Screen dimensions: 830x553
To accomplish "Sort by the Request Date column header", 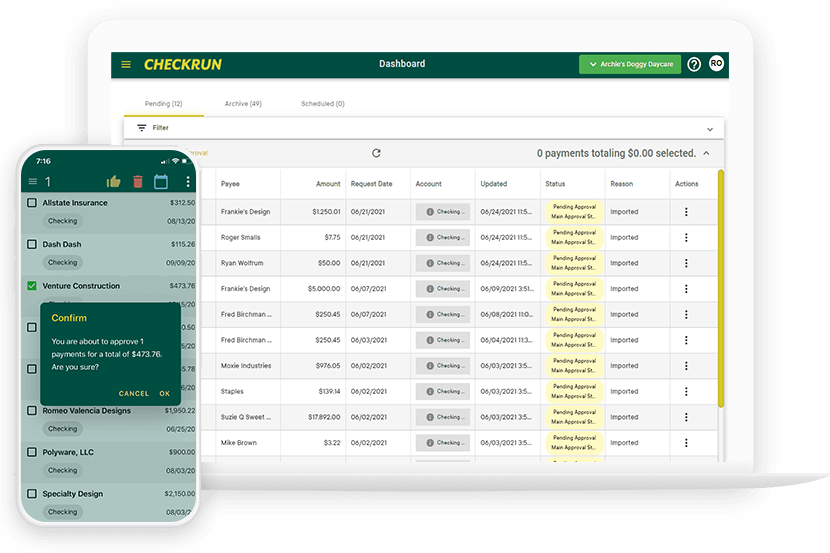I will click(372, 184).
